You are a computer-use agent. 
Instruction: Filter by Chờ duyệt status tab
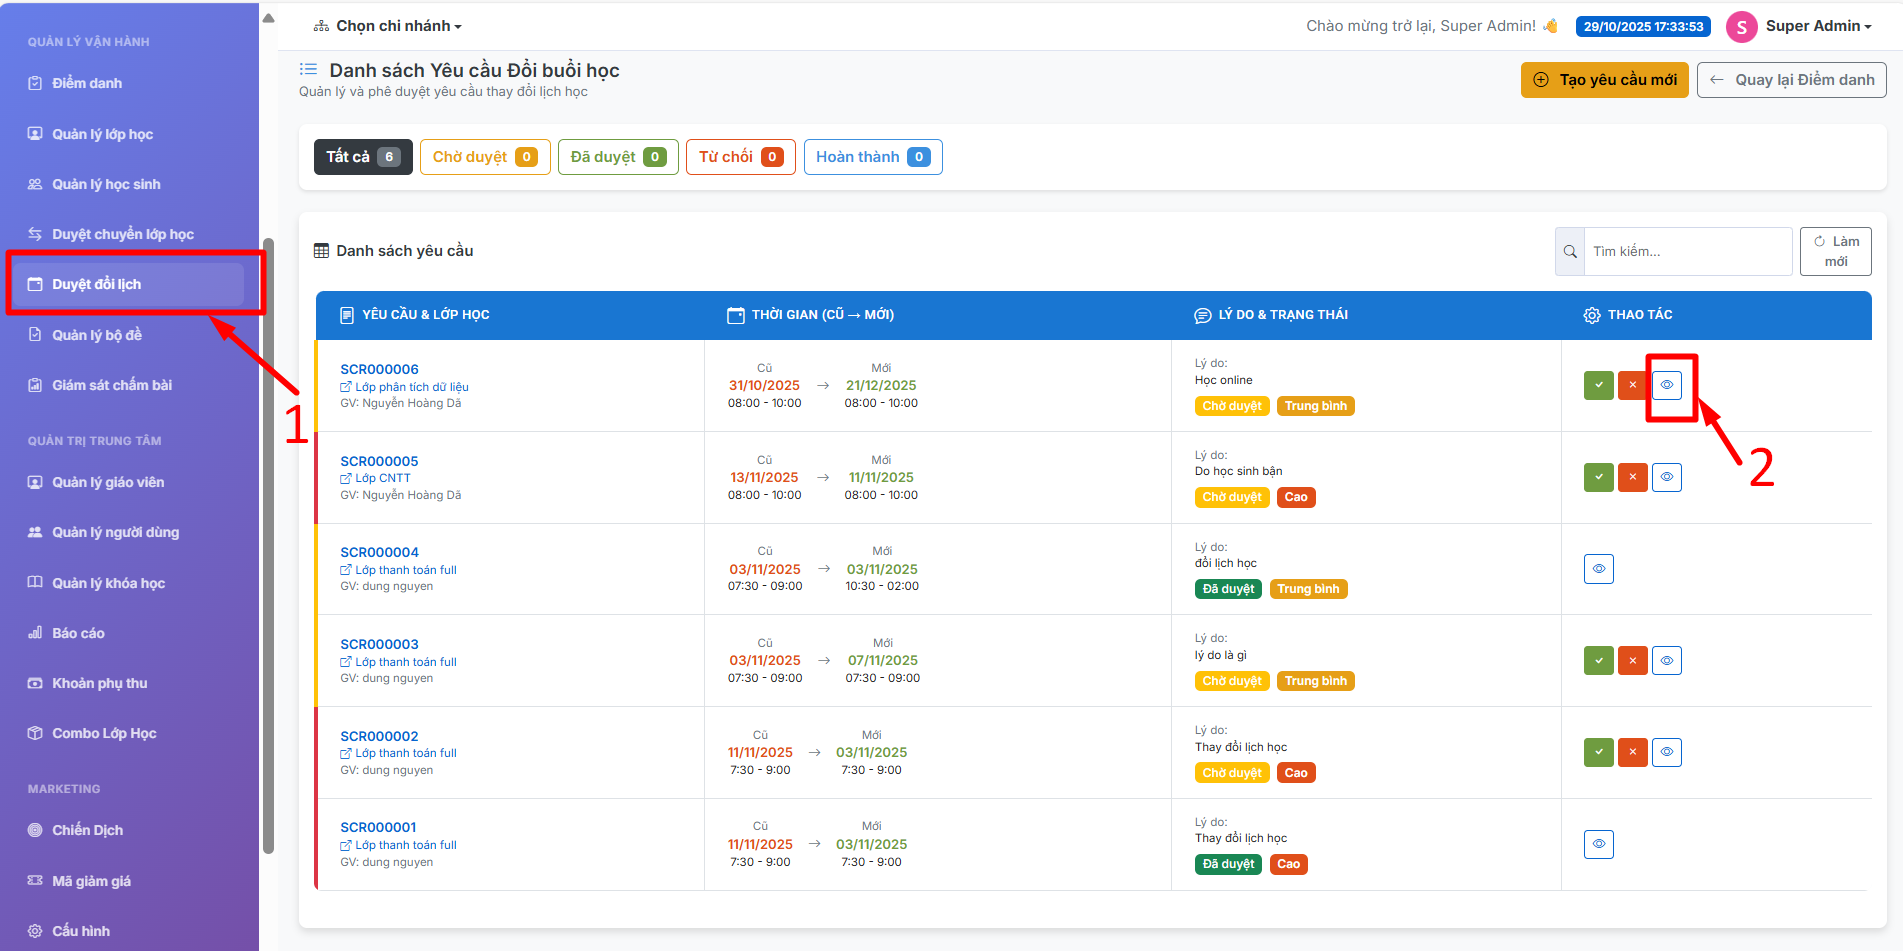(484, 157)
